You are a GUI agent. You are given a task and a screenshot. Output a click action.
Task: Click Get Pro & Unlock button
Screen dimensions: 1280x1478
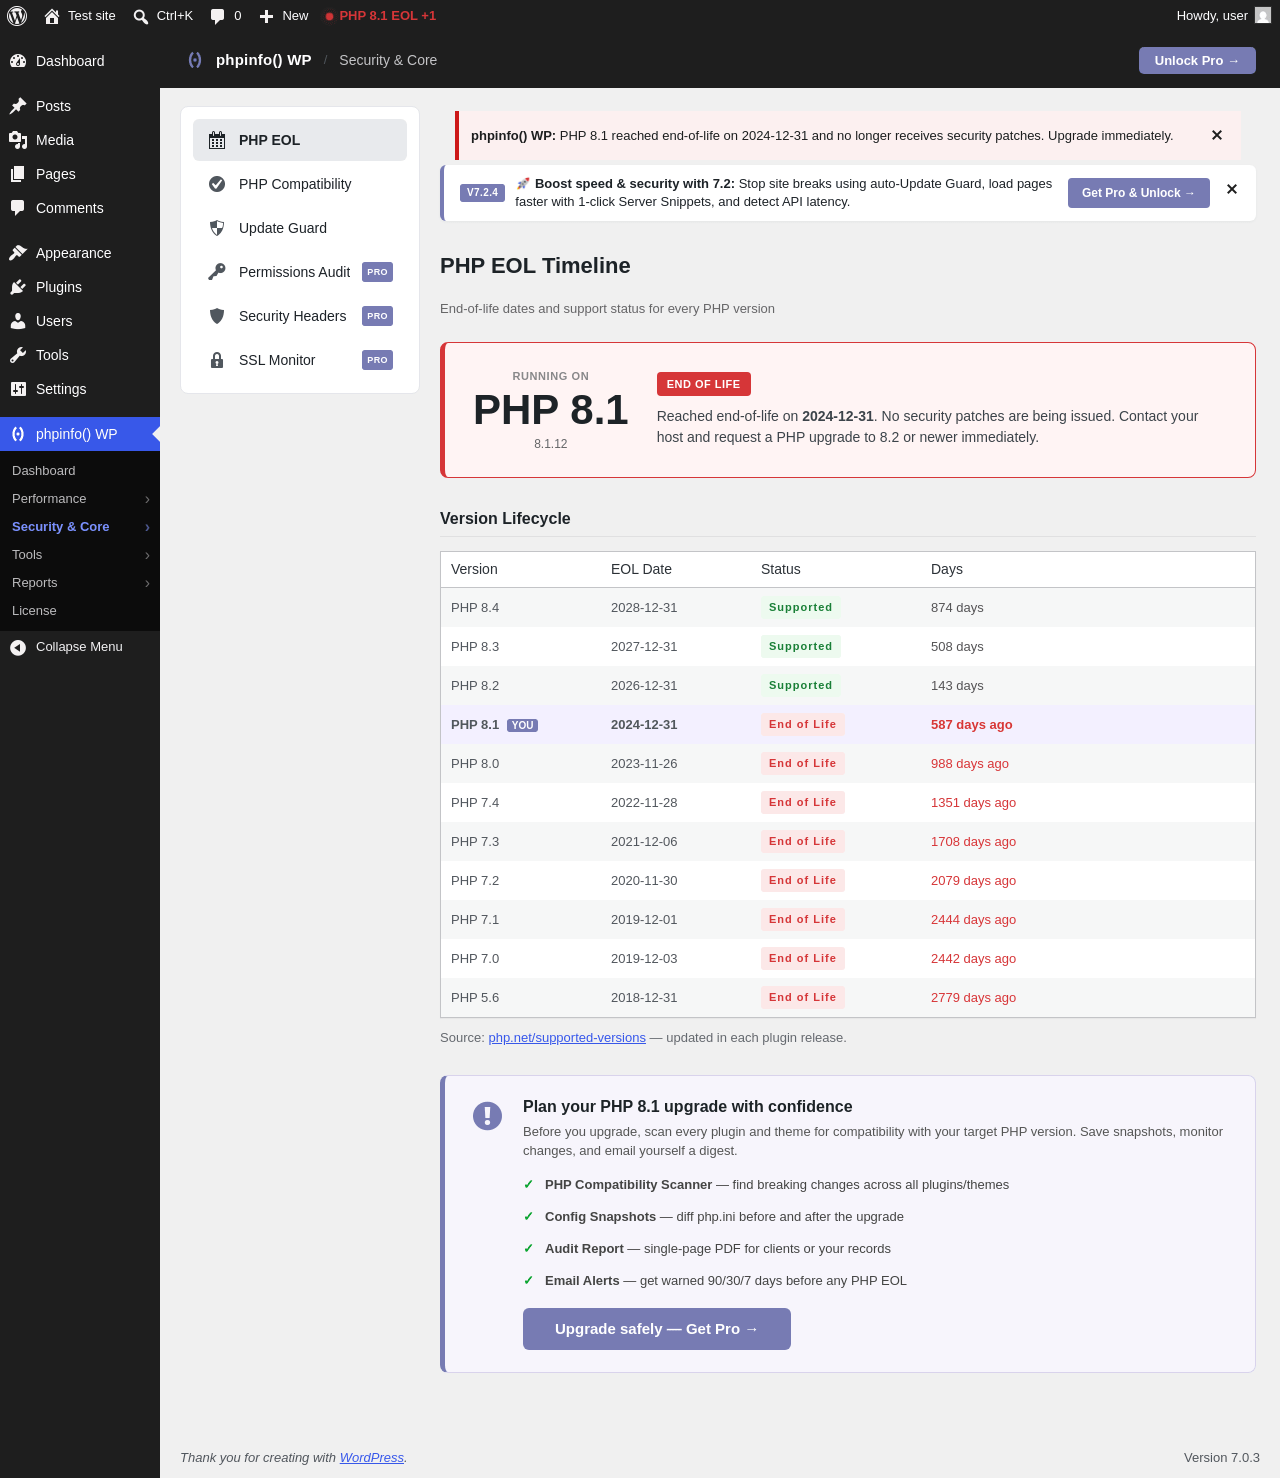(1139, 193)
